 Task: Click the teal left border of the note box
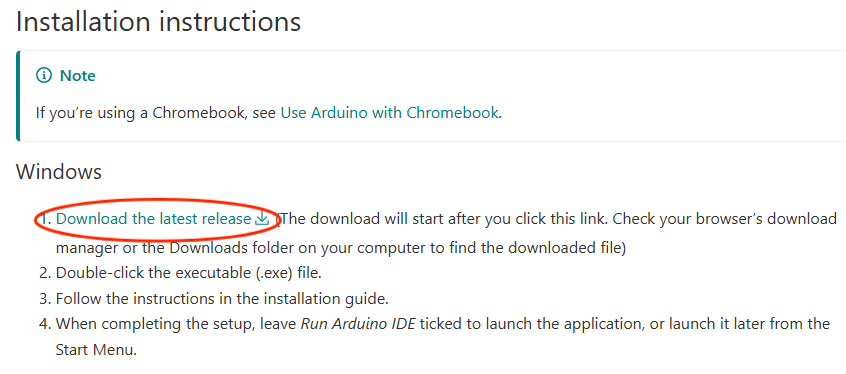tap(18, 96)
